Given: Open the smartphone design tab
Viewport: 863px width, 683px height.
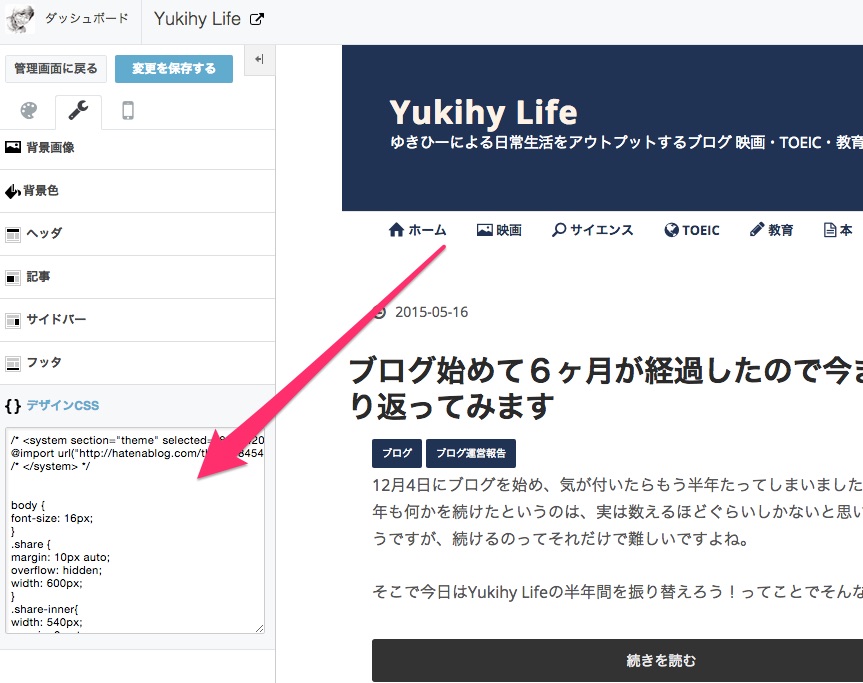Looking at the screenshot, I should (128, 111).
